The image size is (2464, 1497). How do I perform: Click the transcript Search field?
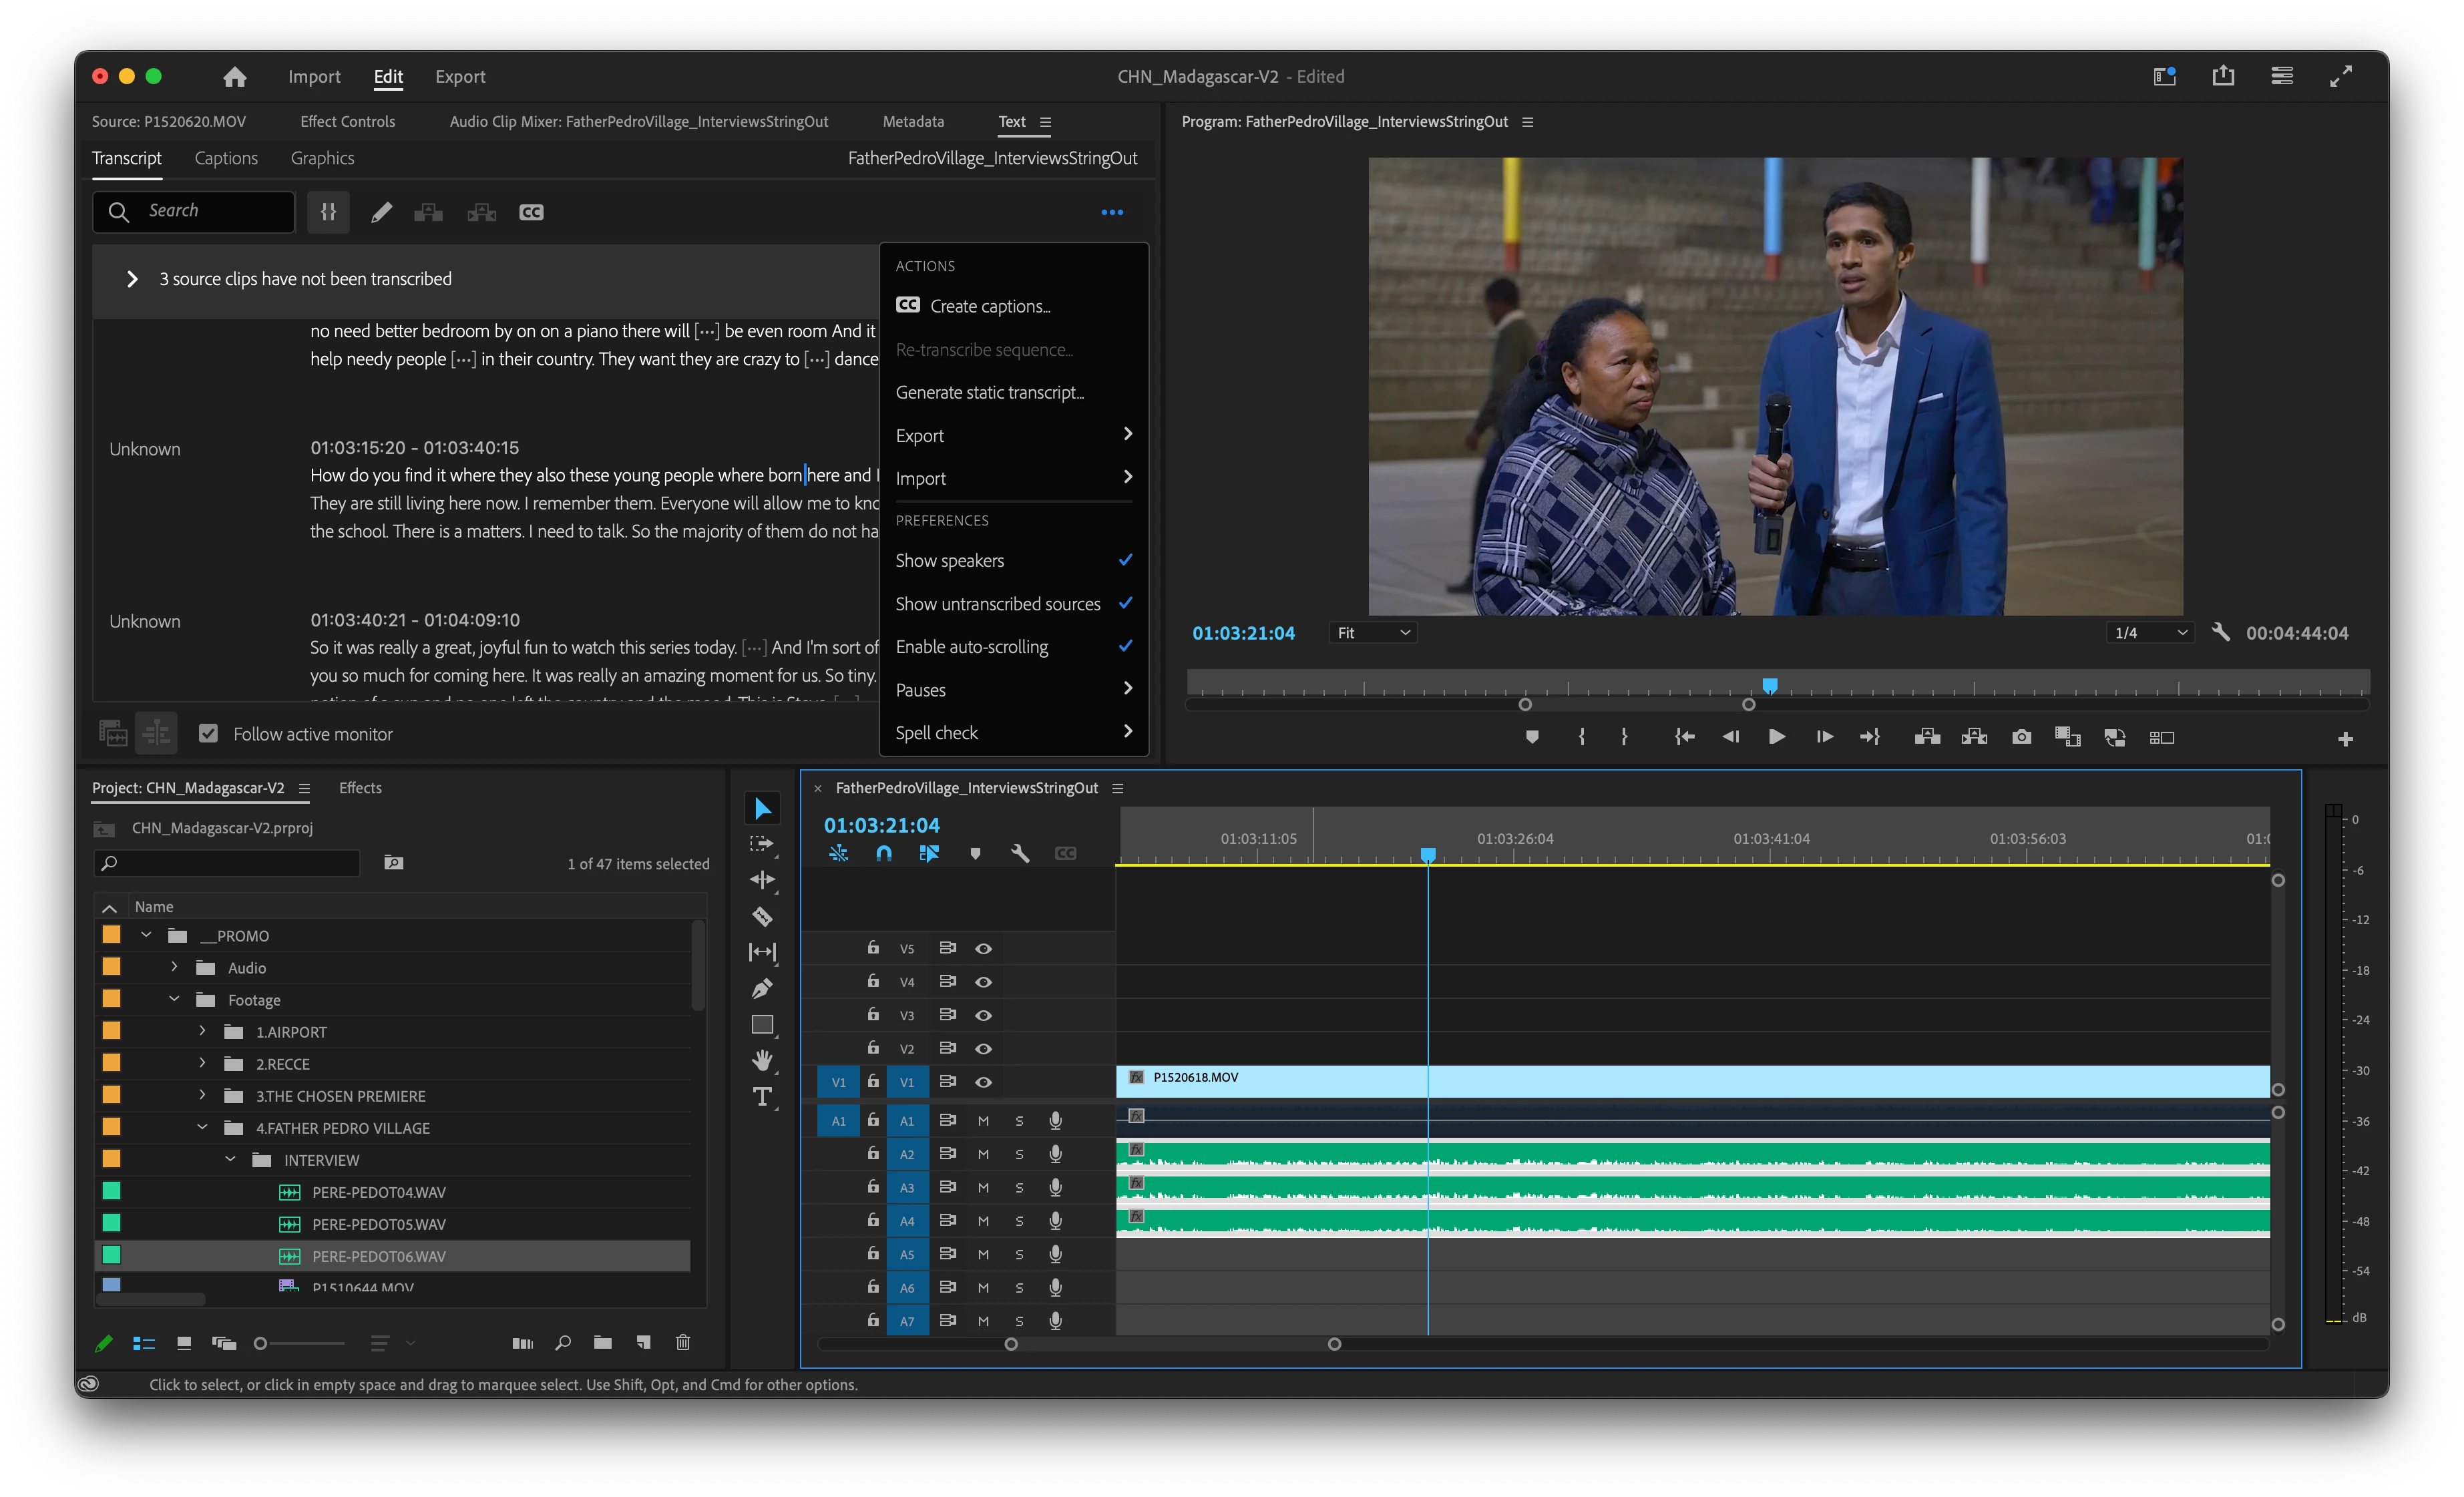tap(210, 211)
